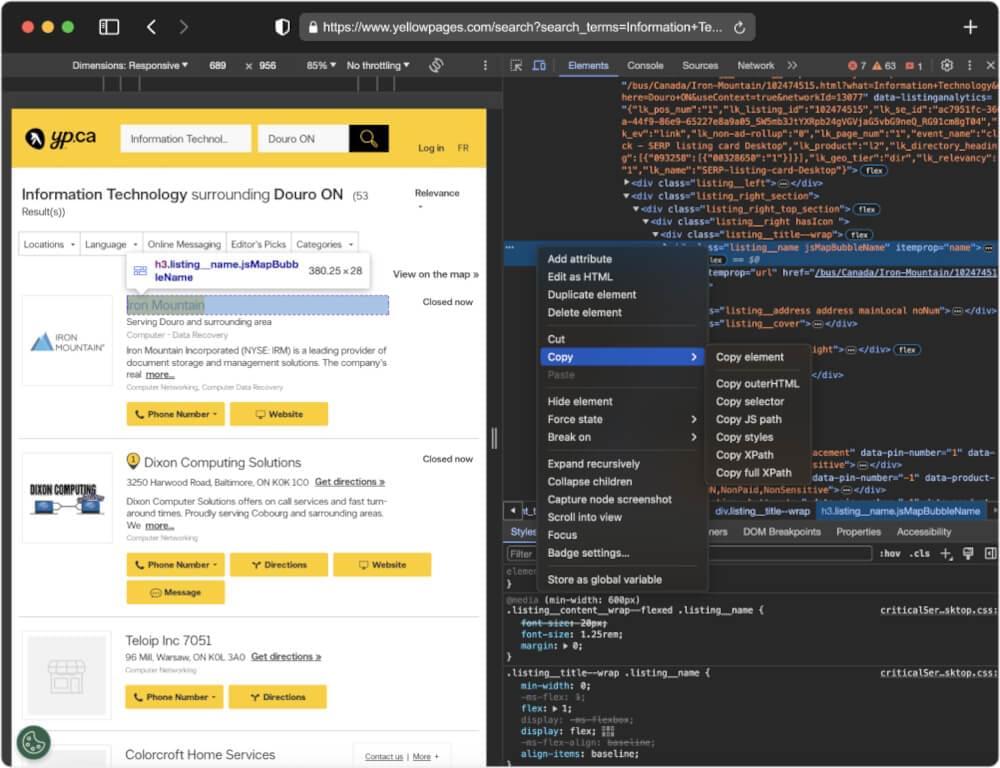The image size is (1000, 768).
Task: Click the rotate viewport icon
Action: (435, 64)
